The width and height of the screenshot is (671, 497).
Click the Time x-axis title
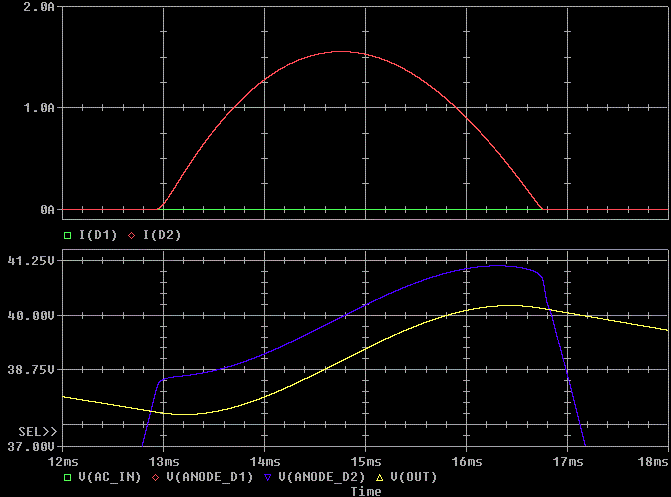pyautogui.click(x=365, y=491)
